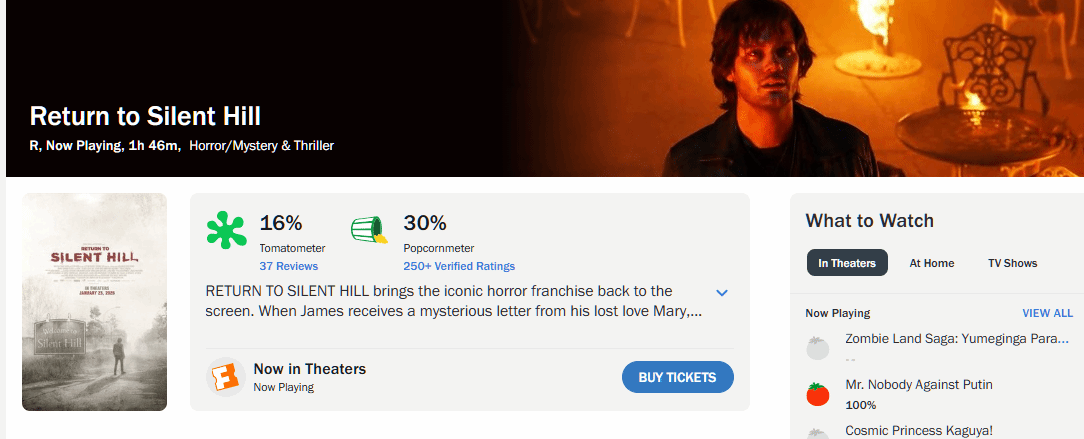
Task: Open Mr. Nobody Against Putin movie page
Action: tap(919, 384)
